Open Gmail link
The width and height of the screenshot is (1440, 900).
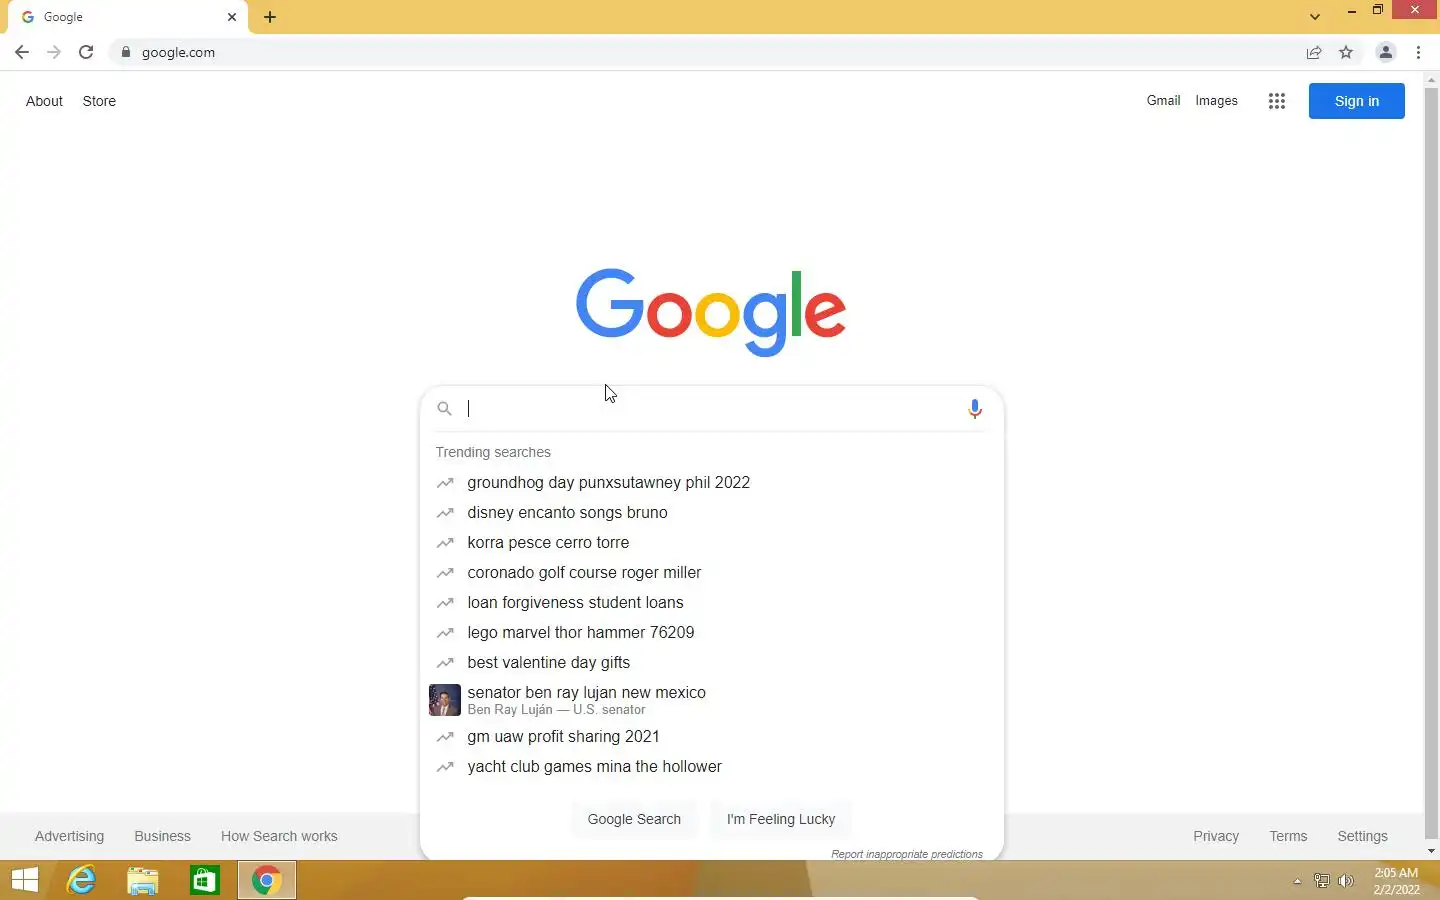point(1163,100)
